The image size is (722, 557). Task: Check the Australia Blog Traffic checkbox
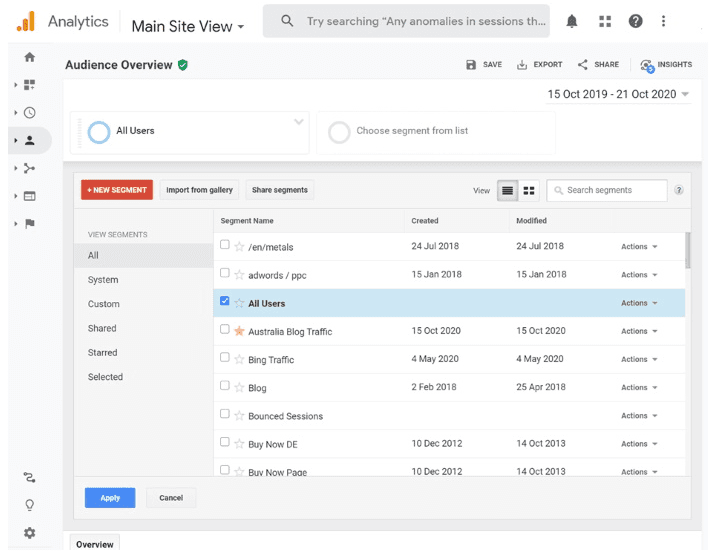(x=225, y=329)
